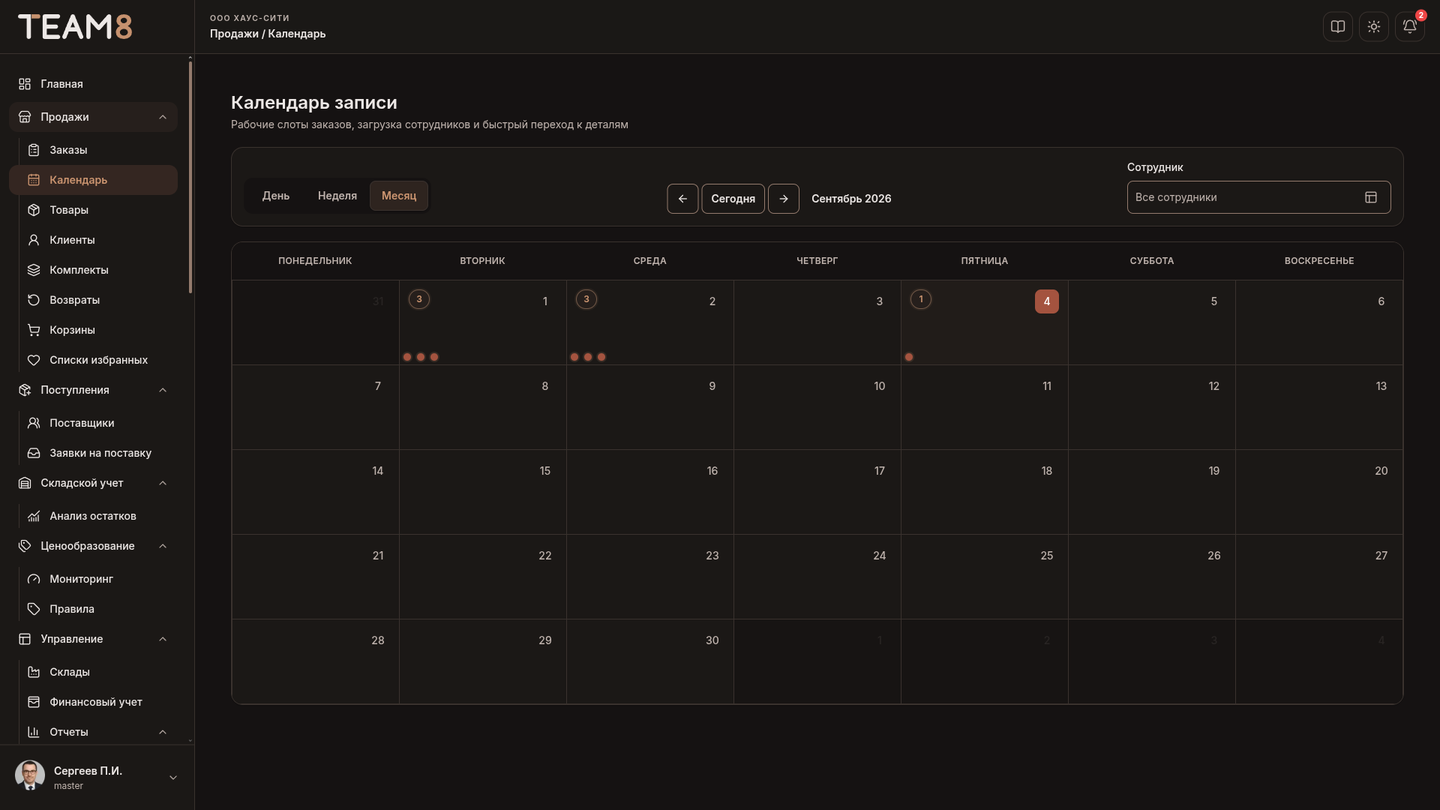Image resolution: width=1440 pixels, height=810 pixels.
Task: Click the Сегодня button
Action: click(x=733, y=198)
